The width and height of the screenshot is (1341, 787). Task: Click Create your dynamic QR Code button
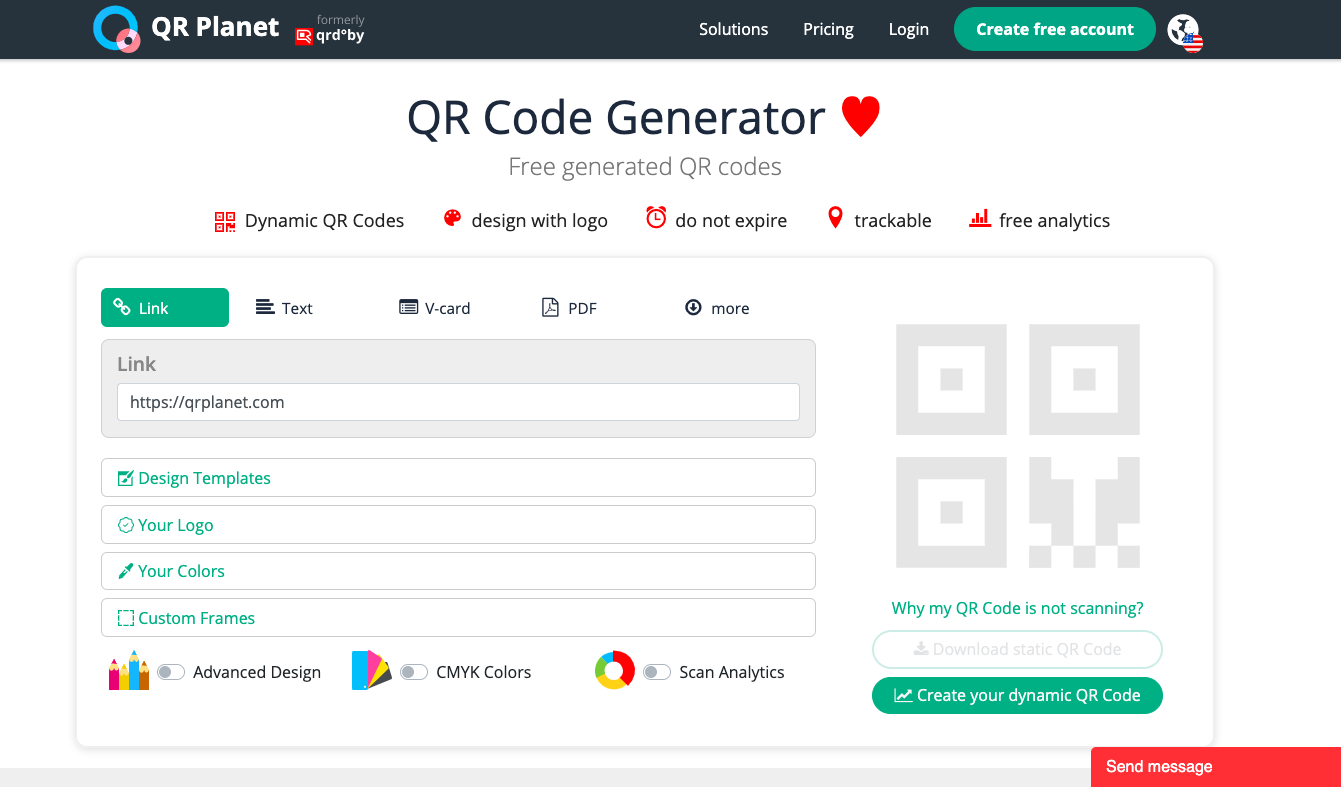click(1017, 695)
